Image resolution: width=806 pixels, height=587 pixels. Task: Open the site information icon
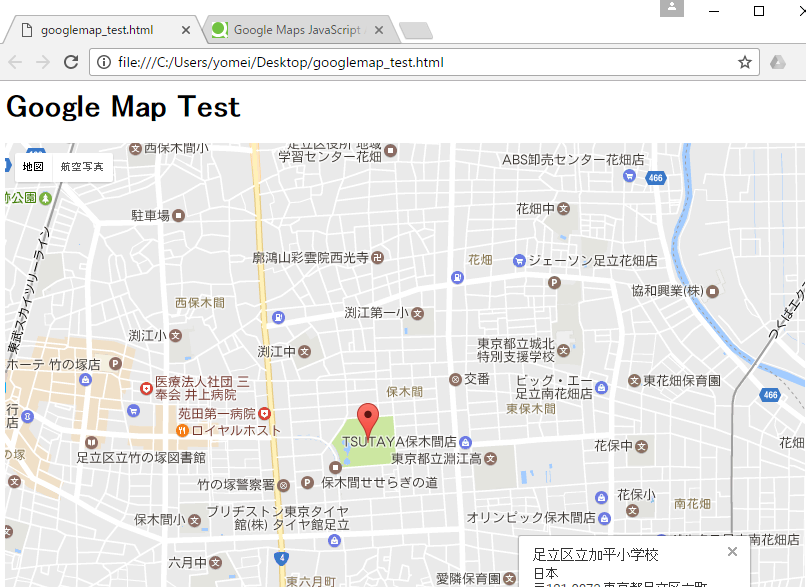104,62
